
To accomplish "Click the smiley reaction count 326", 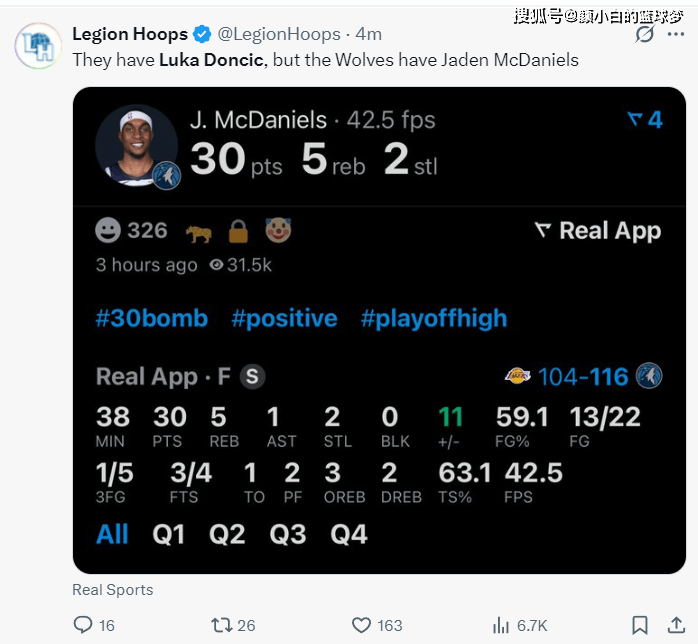I will coord(131,231).
